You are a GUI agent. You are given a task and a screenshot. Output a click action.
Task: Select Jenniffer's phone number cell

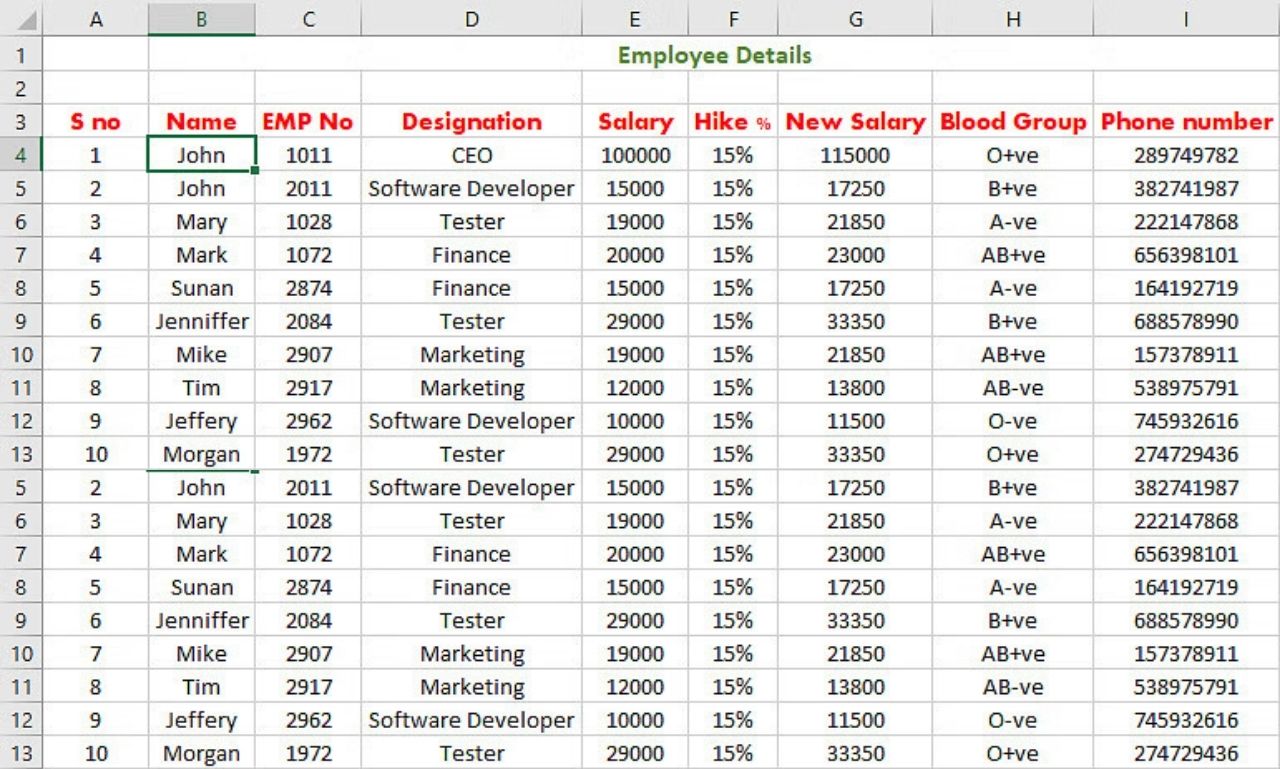click(1186, 321)
